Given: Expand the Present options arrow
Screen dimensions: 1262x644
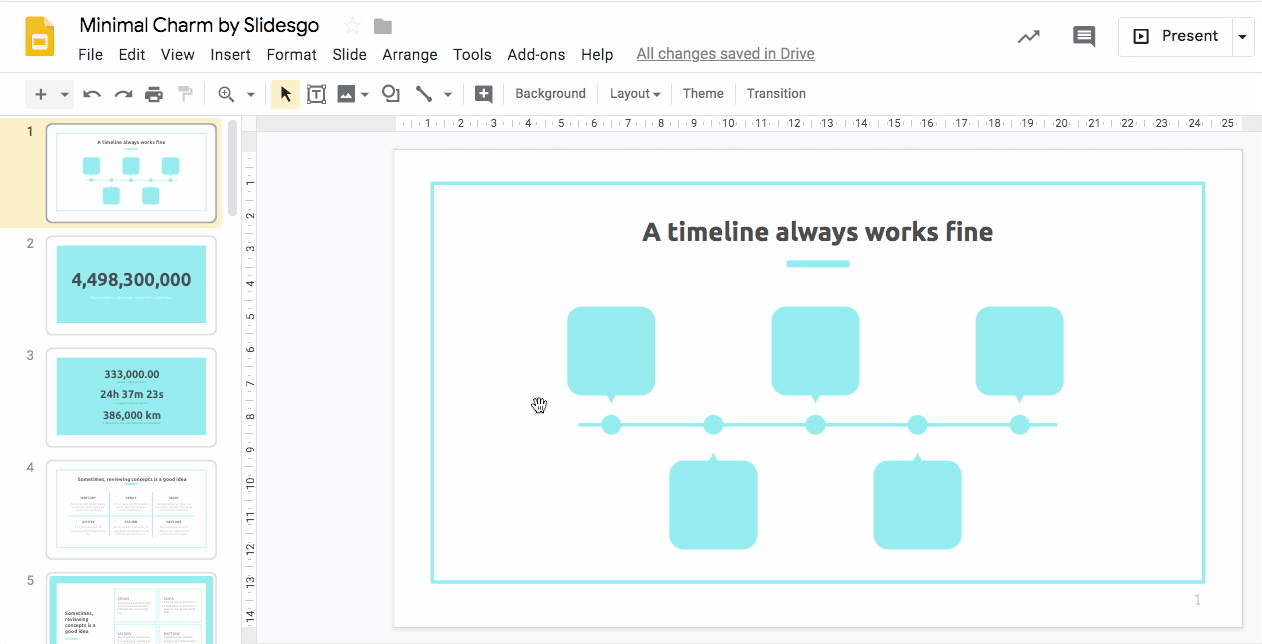Looking at the screenshot, I should point(1243,36).
